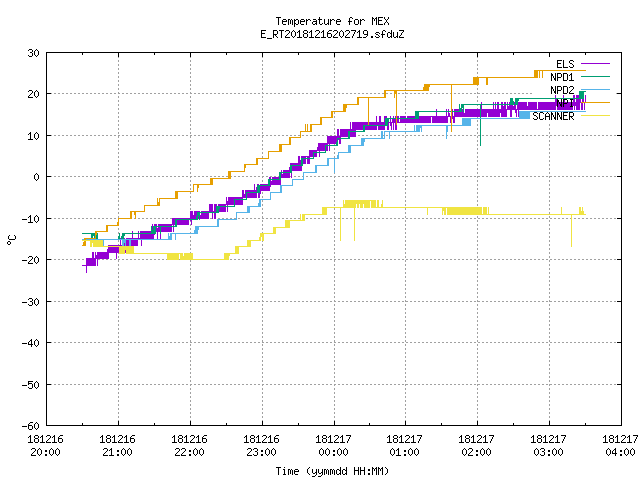Click the chart title 'Temperature for MEX'
Image resolution: width=640 pixels, height=480 pixels.
332,21
